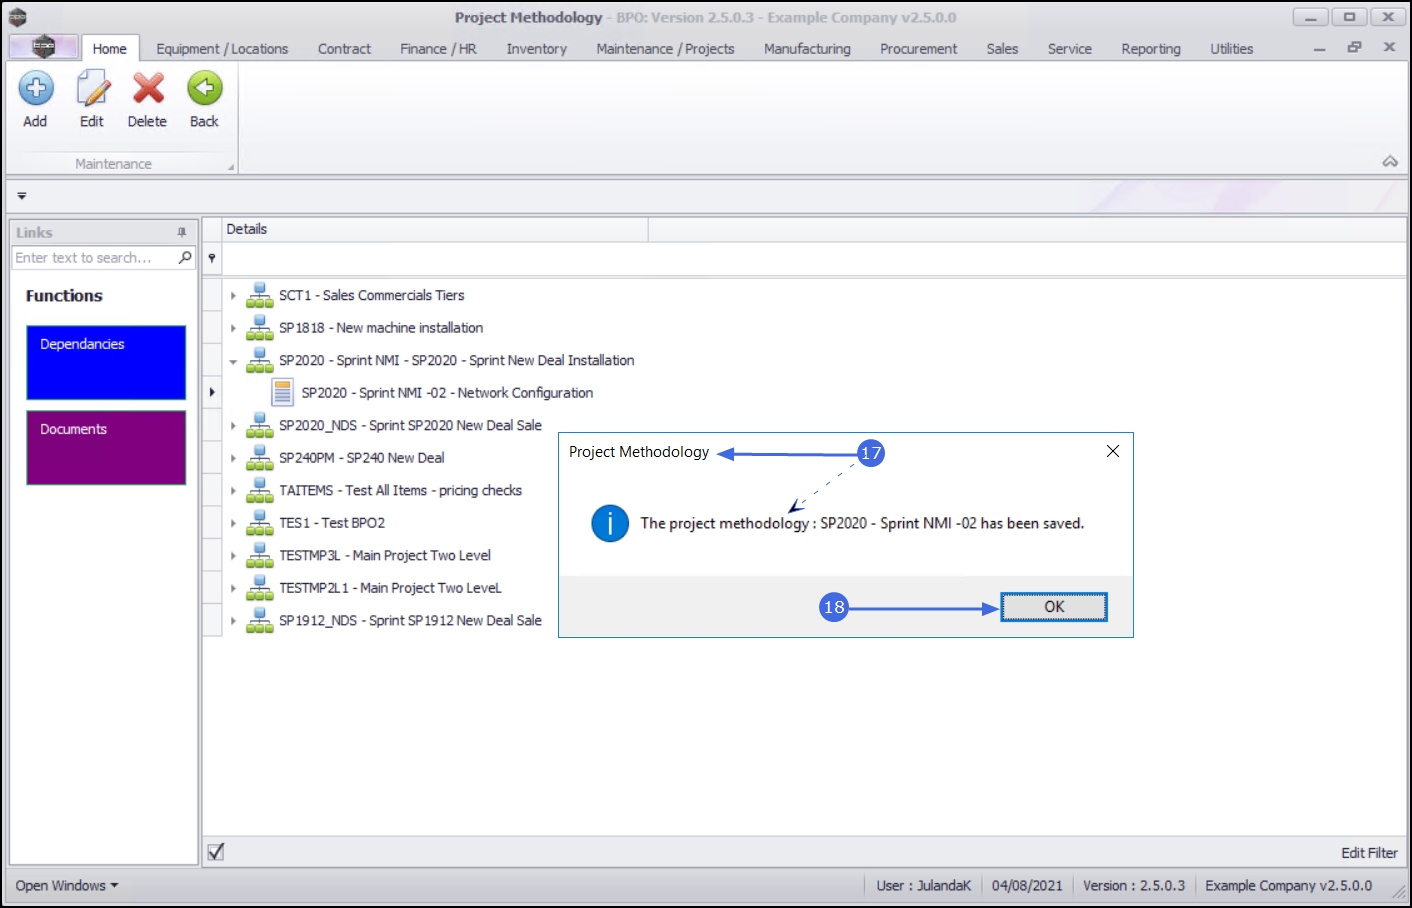Click hierarchy icon of SP240PM row

coord(260,457)
